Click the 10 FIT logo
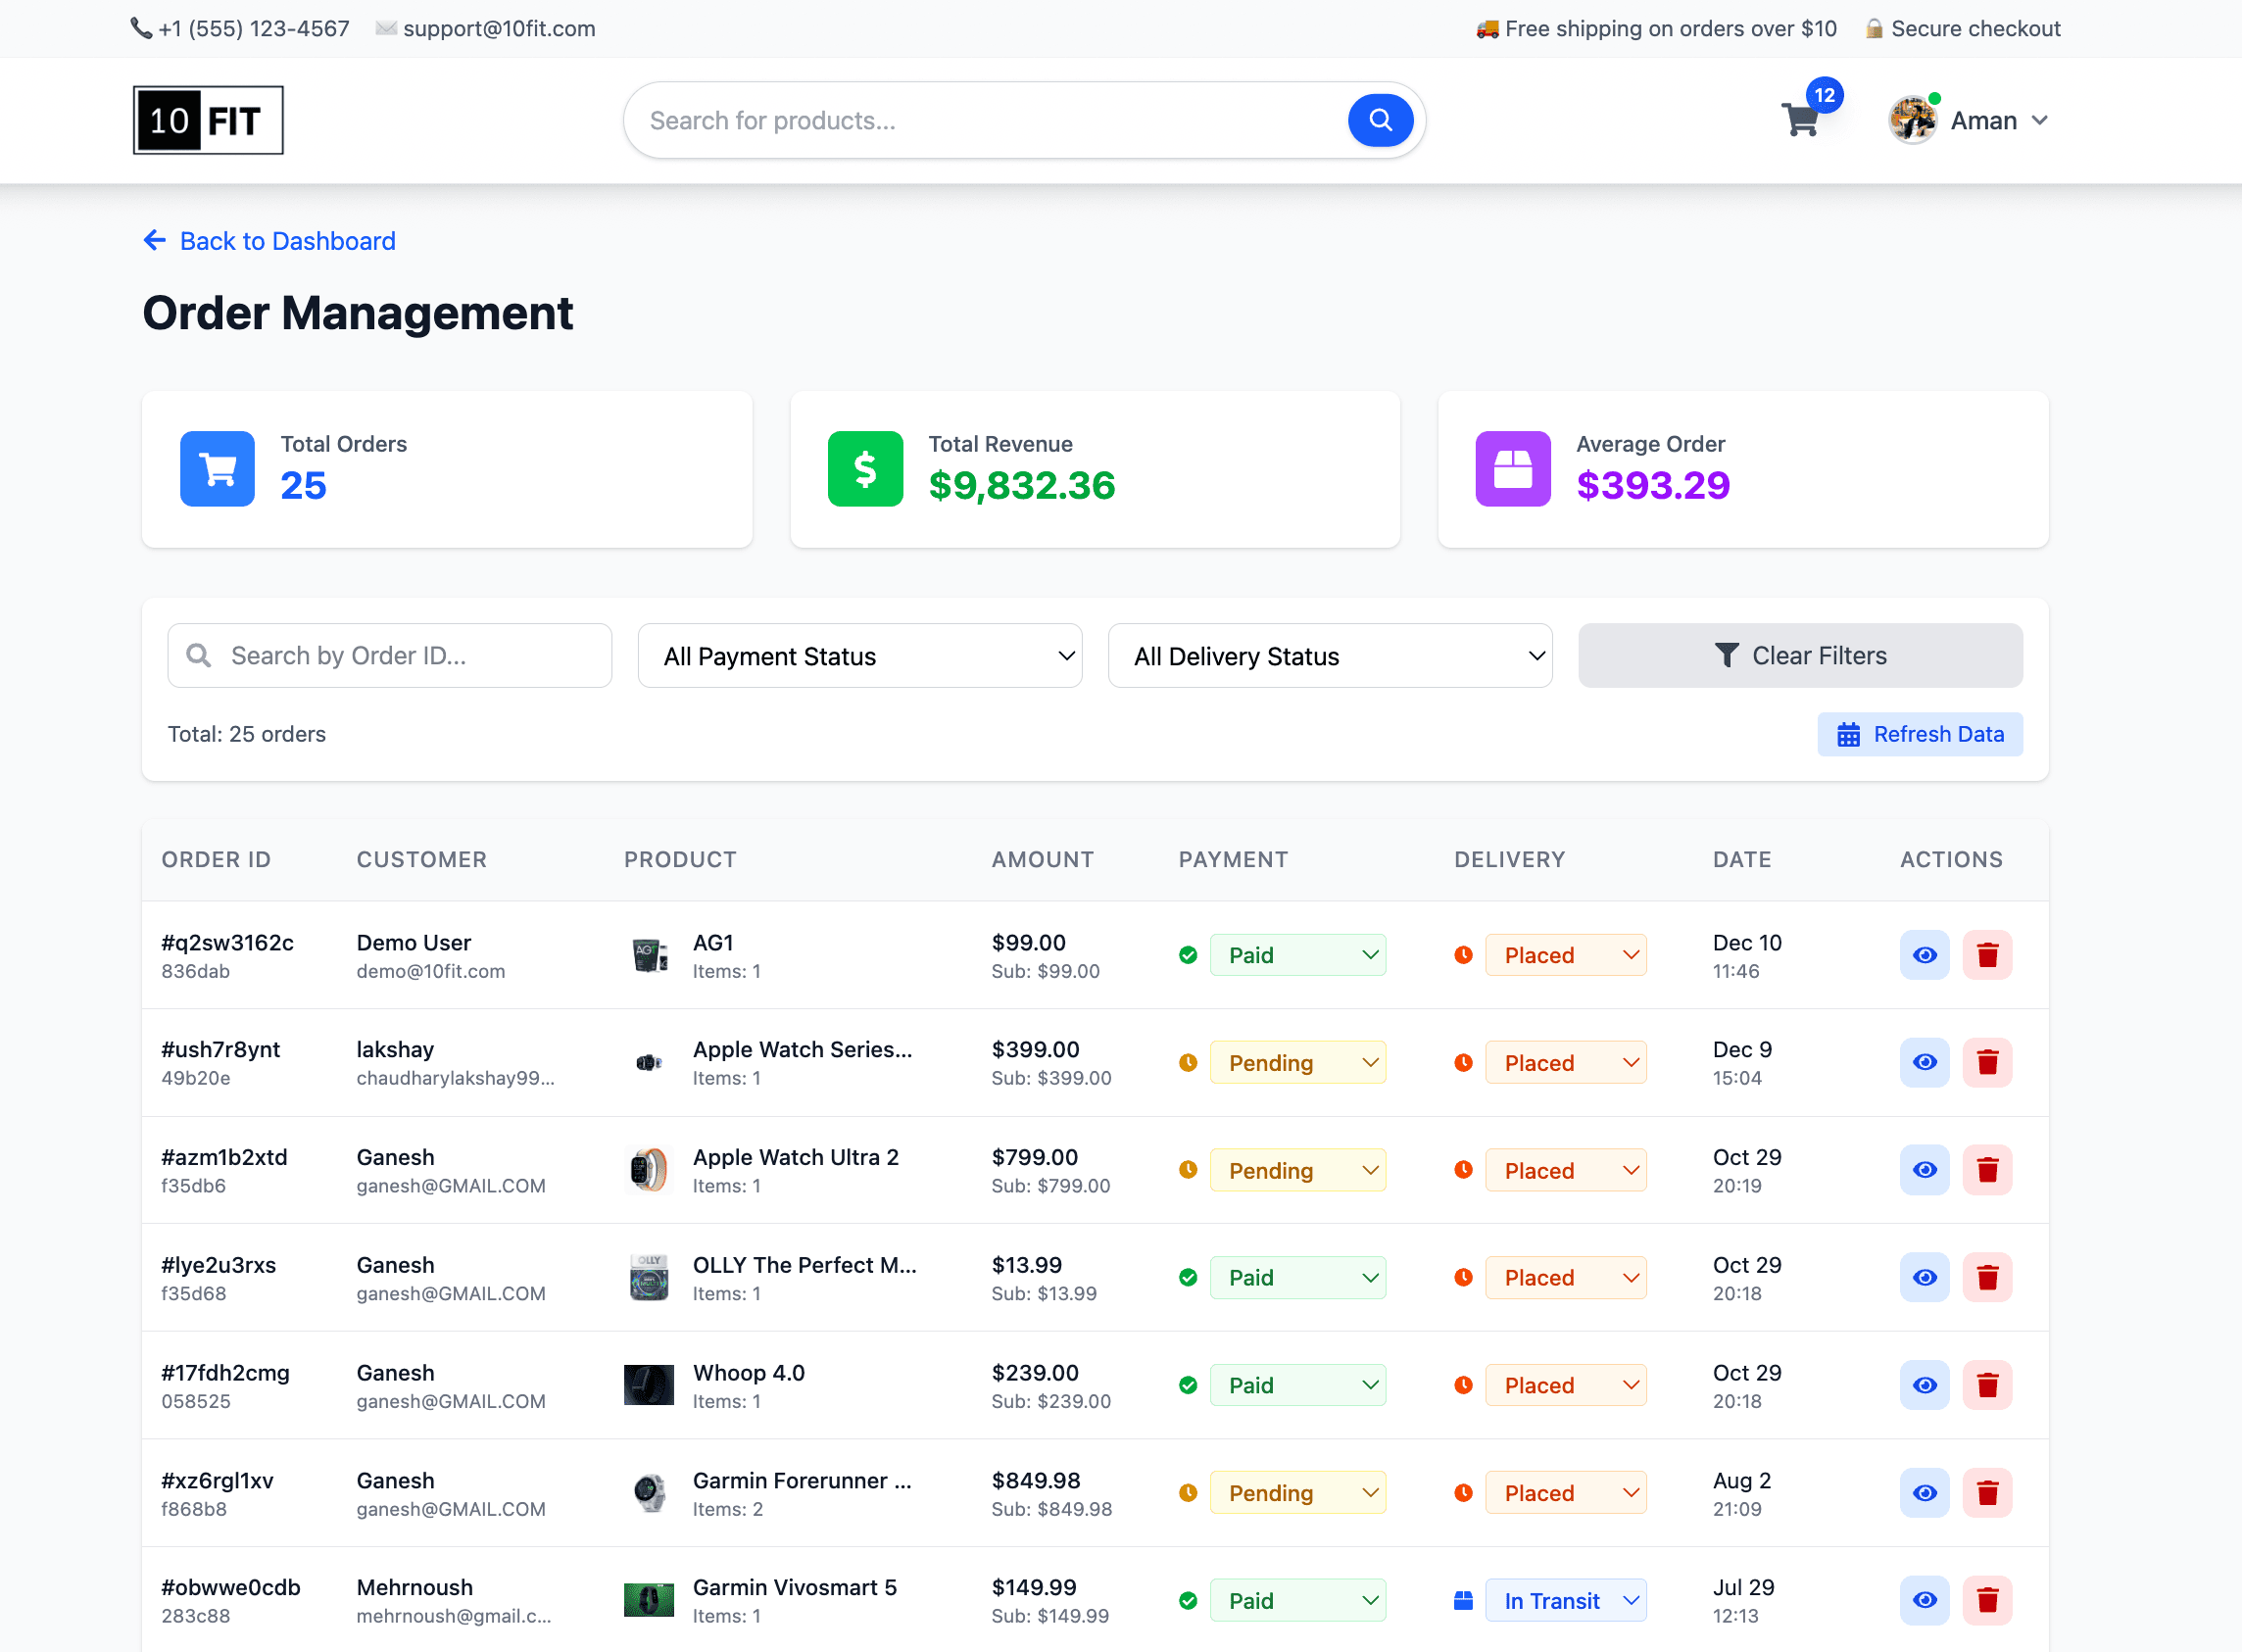The height and width of the screenshot is (1652, 2242). tap(208, 120)
